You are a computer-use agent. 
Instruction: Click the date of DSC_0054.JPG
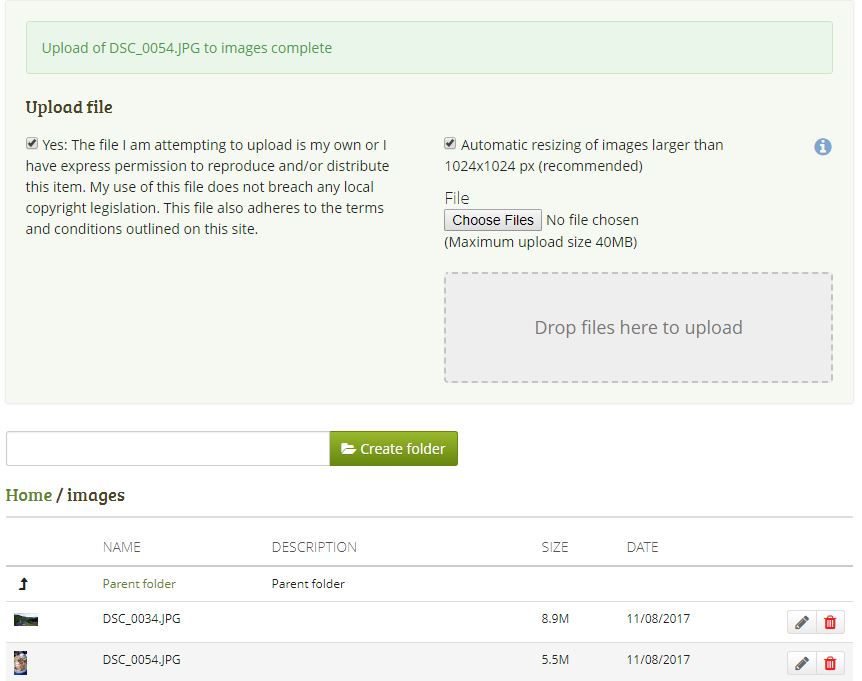[658, 660]
